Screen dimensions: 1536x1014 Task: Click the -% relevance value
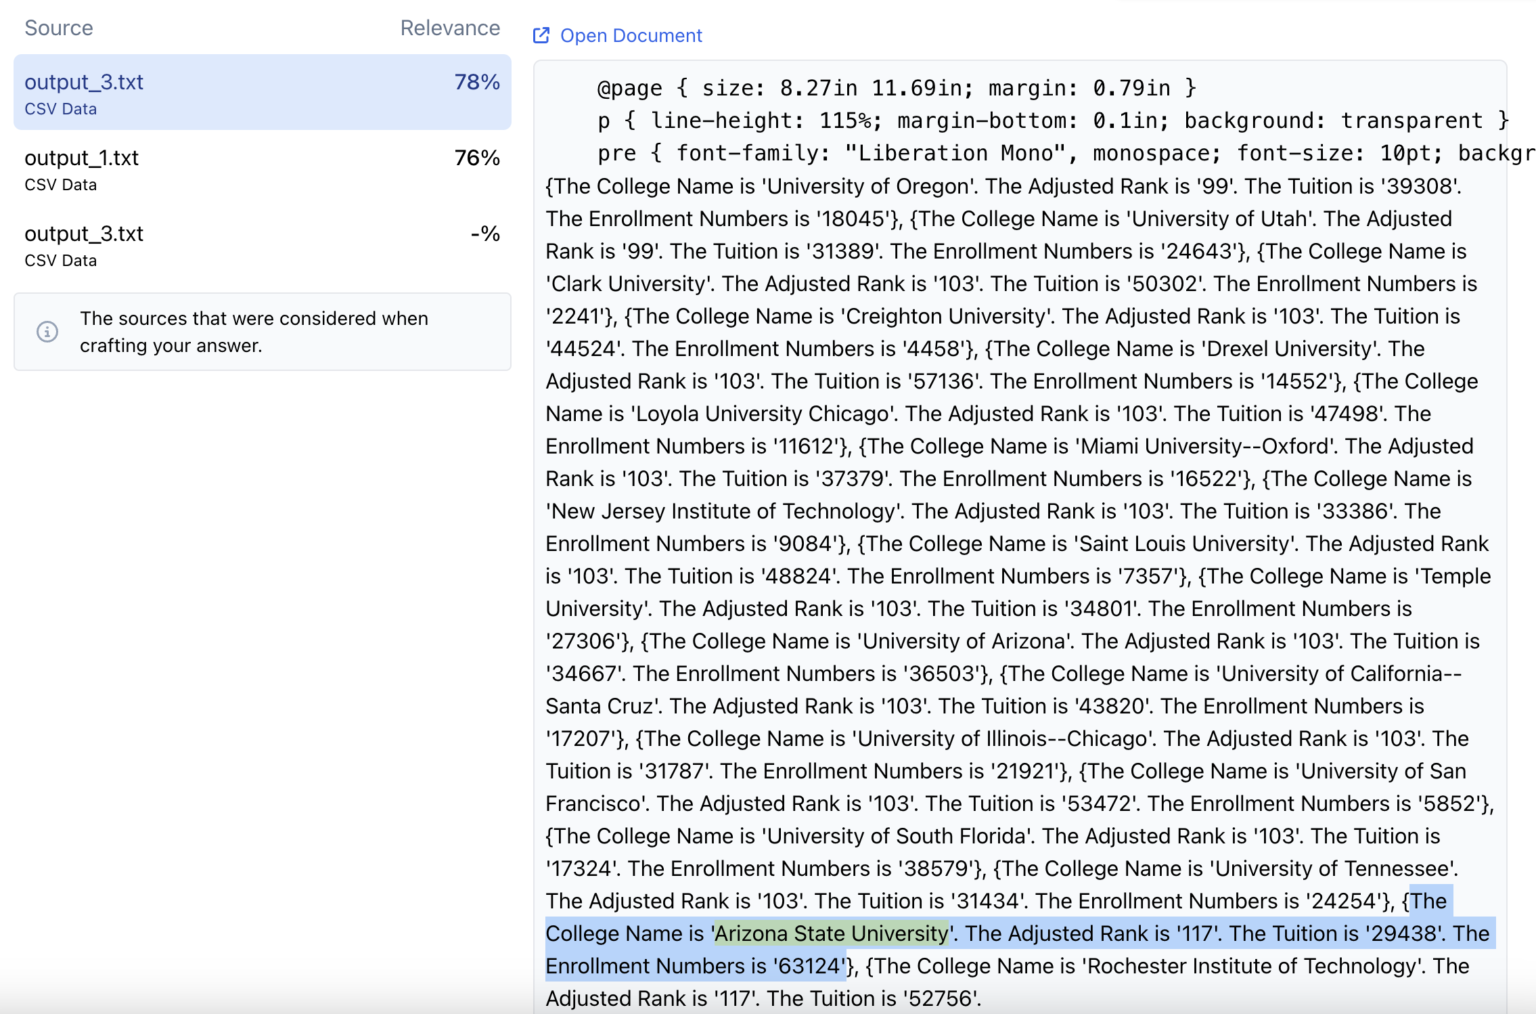484,234
